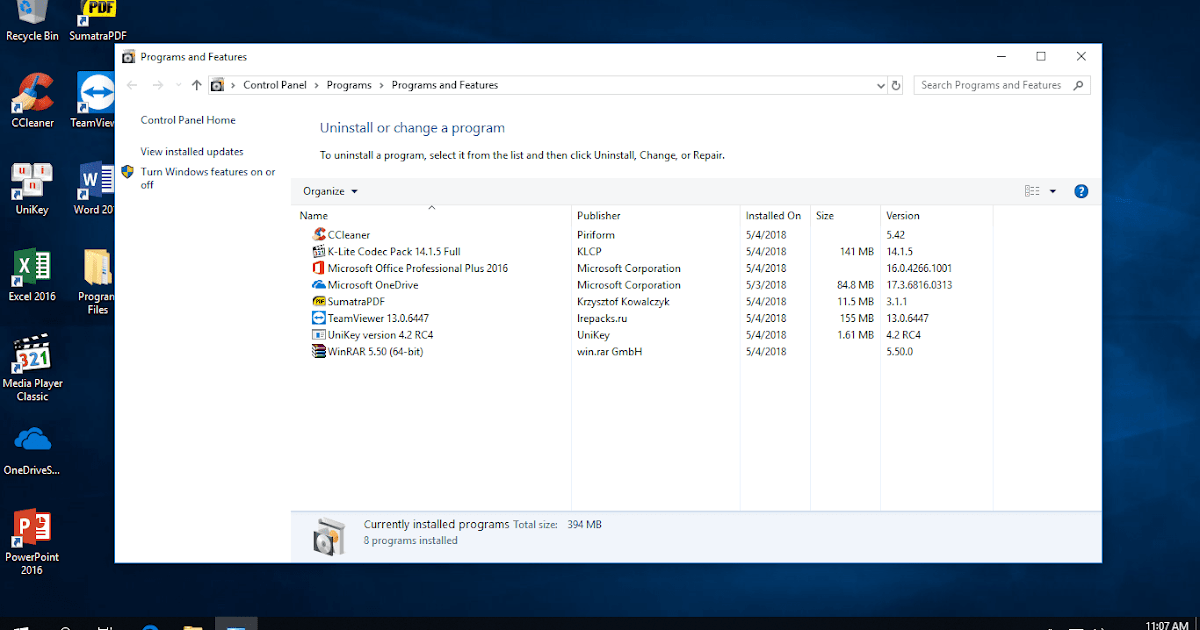This screenshot has height=630, width=1200.
Task: Select the SumatraPDF icon in program list
Action: 319,301
